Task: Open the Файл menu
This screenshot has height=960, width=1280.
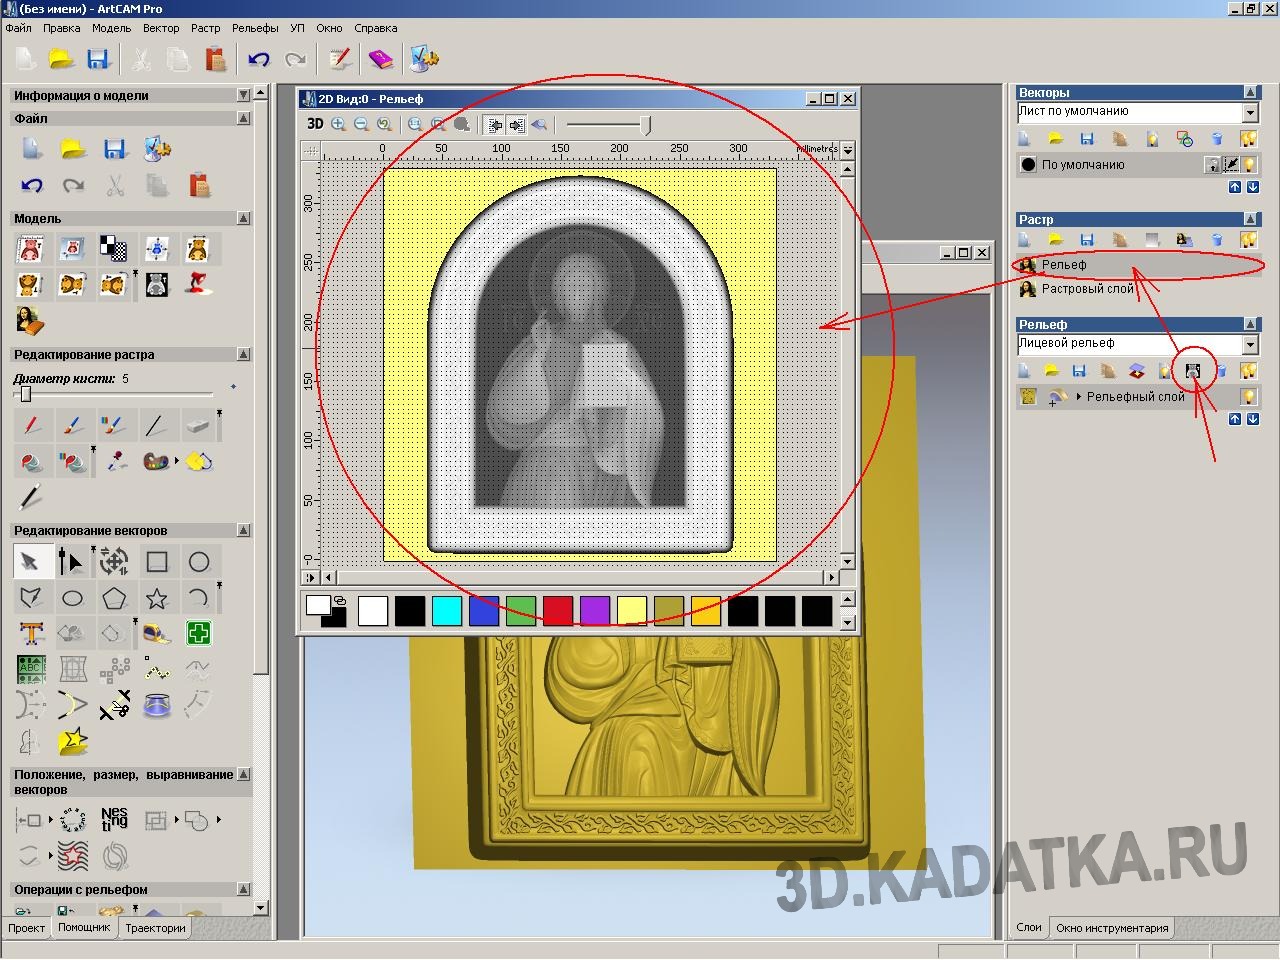Action: [x=18, y=28]
